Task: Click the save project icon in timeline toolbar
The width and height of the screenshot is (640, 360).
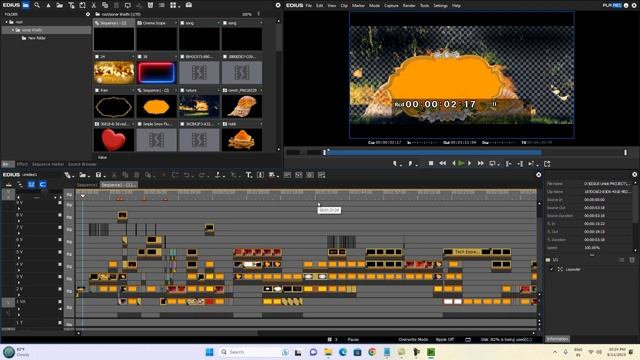Action: (x=98, y=175)
